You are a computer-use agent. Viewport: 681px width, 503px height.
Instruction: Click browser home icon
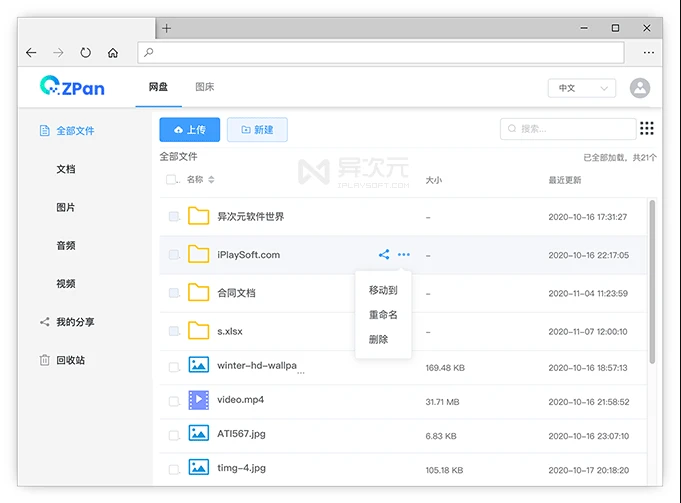(113, 53)
